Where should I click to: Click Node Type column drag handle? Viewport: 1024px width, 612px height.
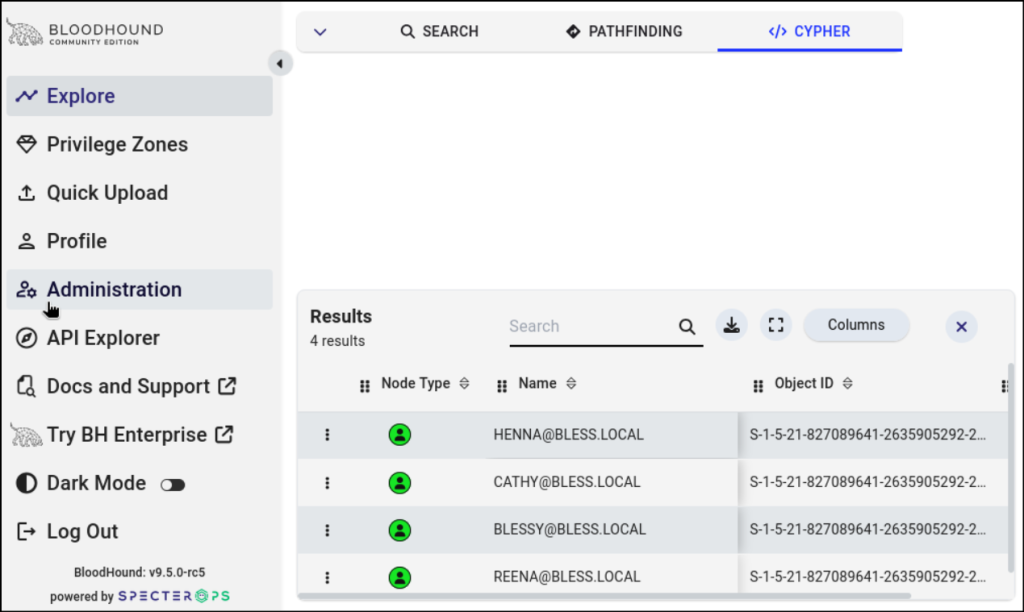coord(365,386)
